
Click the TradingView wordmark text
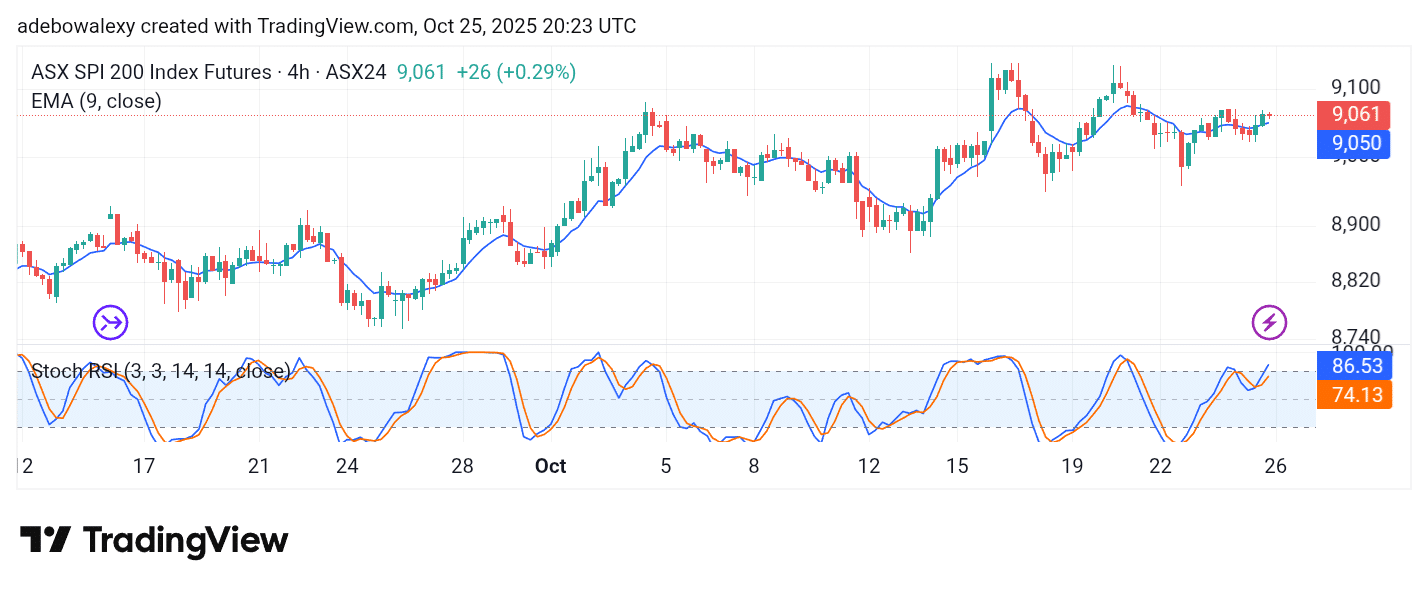point(185,541)
